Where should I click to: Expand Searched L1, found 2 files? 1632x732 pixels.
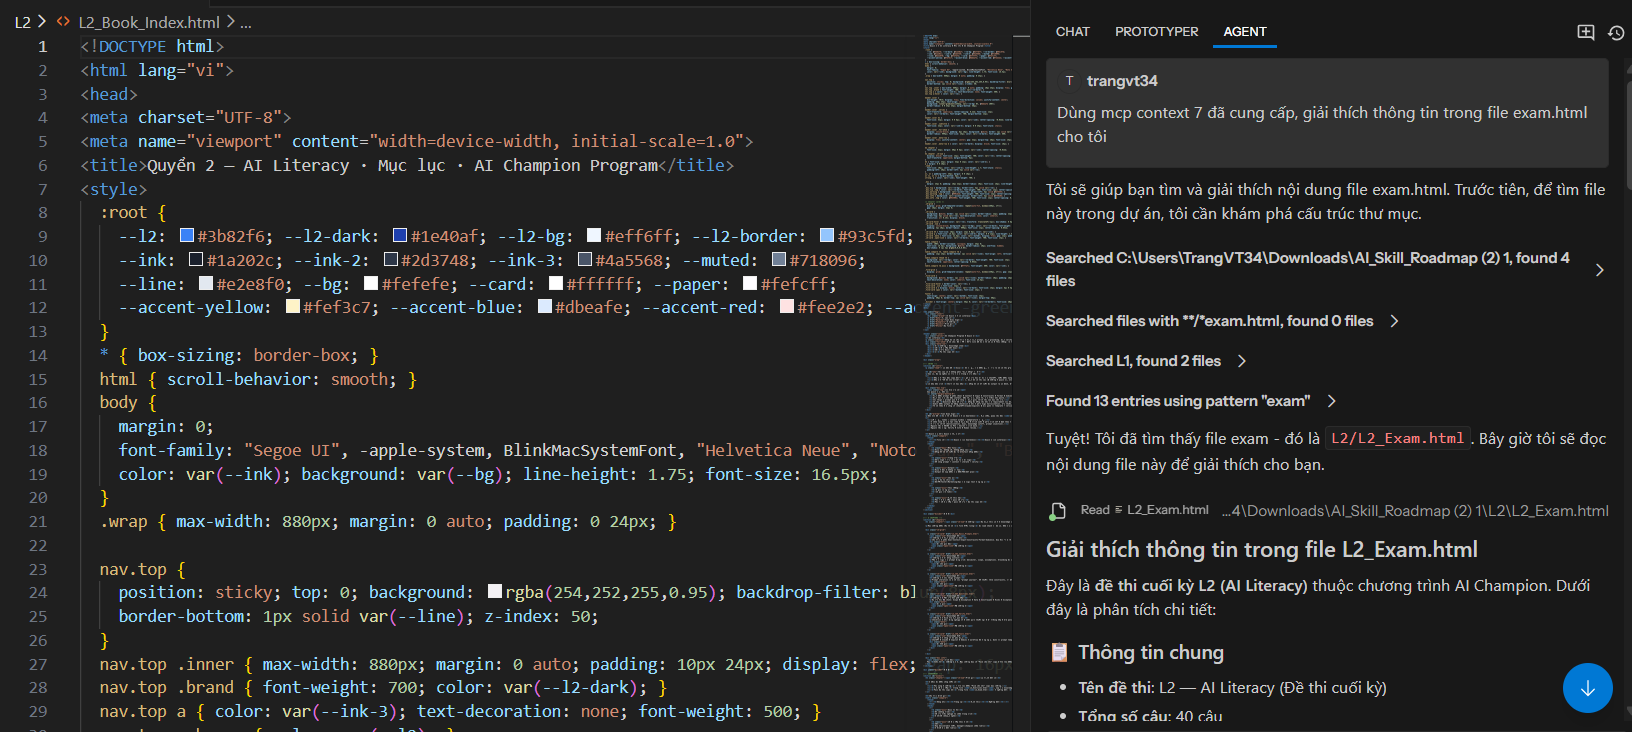(1242, 361)
